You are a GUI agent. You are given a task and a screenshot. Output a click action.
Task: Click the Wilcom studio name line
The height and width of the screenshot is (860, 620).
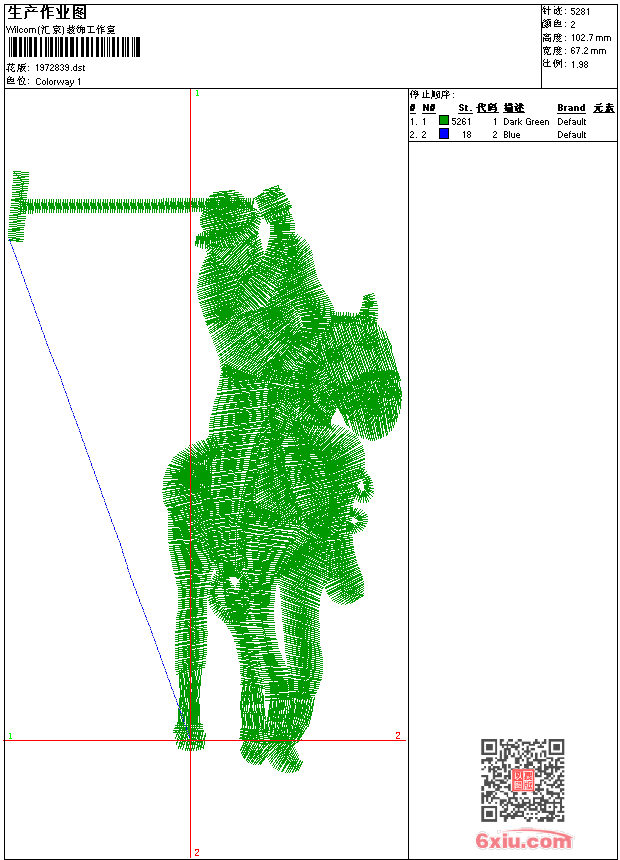[x=60, y=30]
